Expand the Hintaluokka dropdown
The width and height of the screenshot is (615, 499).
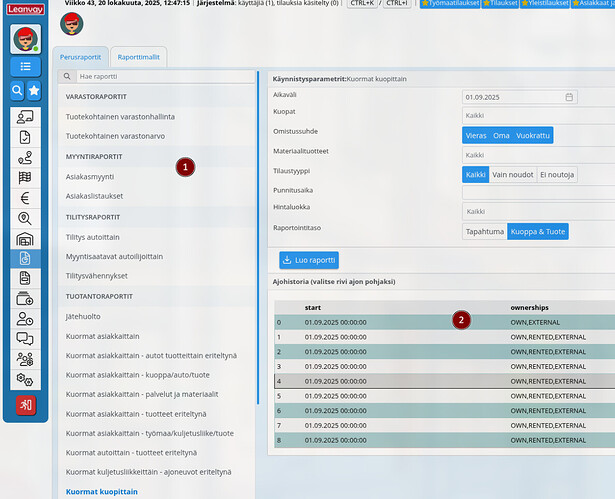point(538,212)
